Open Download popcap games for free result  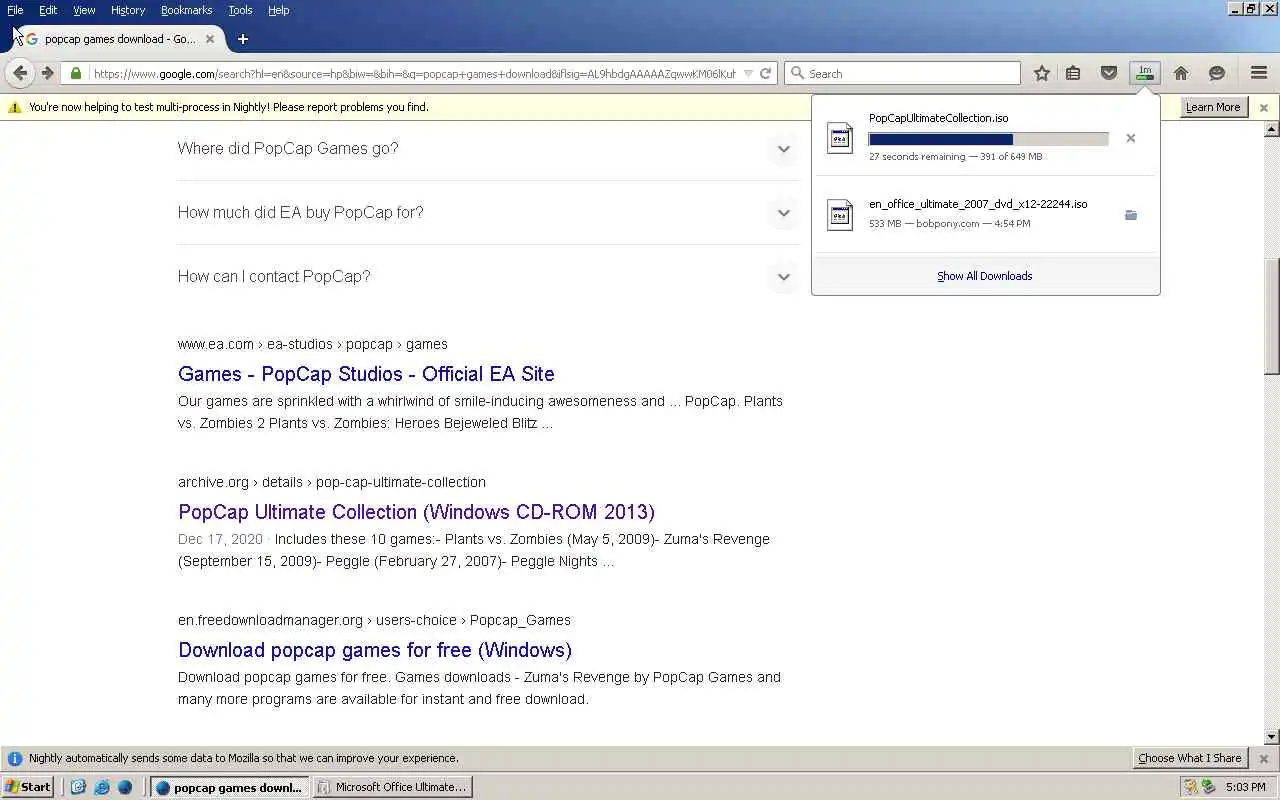tap(375, 650)
